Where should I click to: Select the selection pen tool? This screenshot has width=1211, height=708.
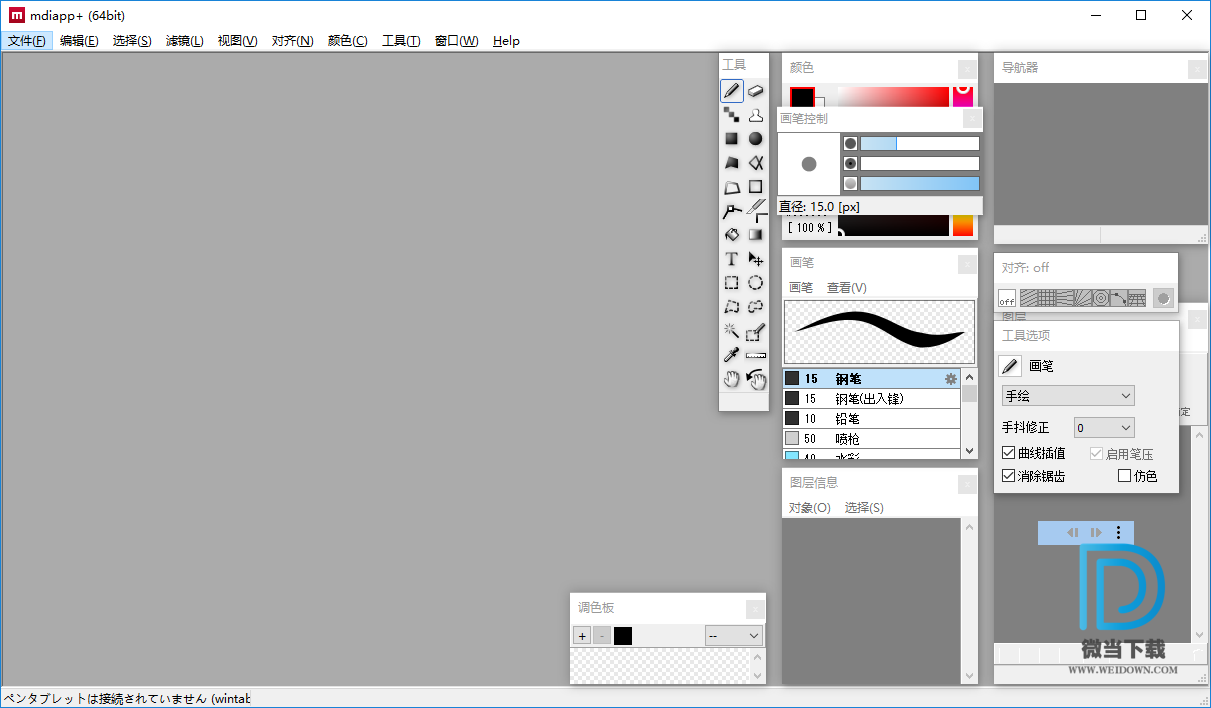pos(756,331)
